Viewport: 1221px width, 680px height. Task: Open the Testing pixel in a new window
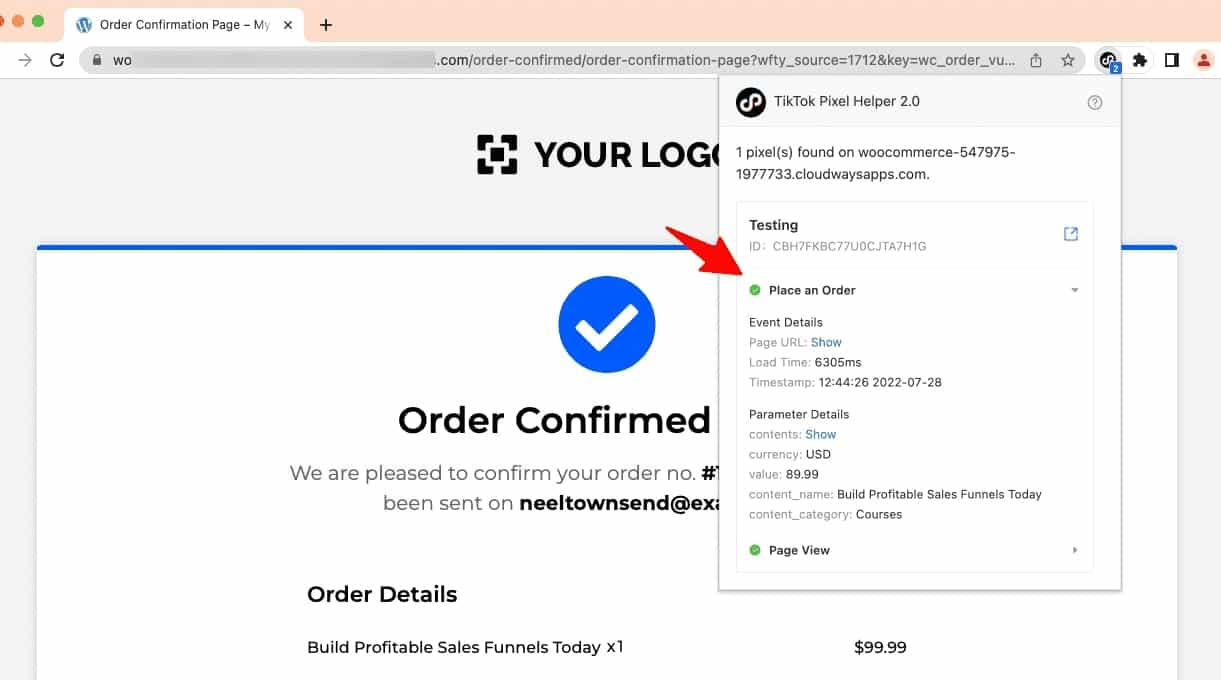1071,234
